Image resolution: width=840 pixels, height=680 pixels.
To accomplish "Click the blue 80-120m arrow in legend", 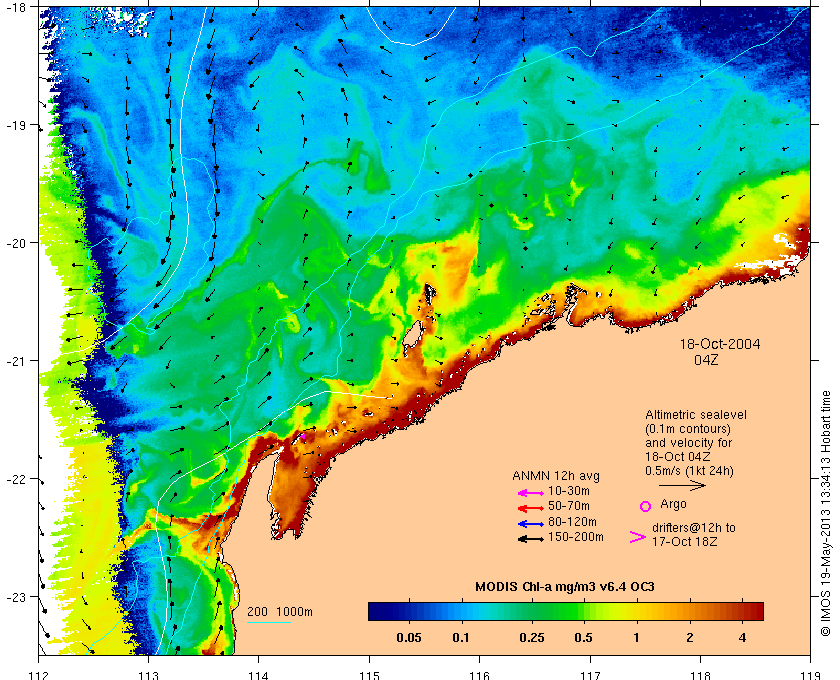I will (531, 524).
